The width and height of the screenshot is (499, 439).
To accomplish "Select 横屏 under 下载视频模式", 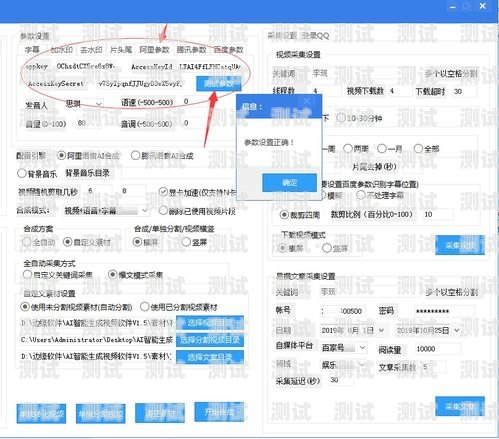I will coord(291,248).
